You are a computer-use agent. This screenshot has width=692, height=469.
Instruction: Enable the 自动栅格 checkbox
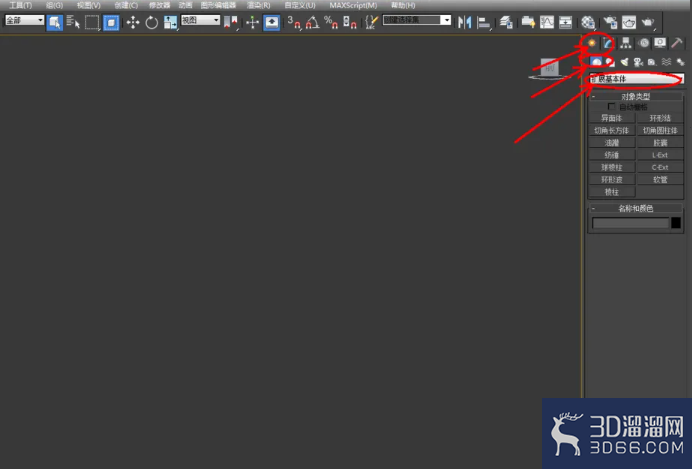pyautogui.click(x=611, y=107)
